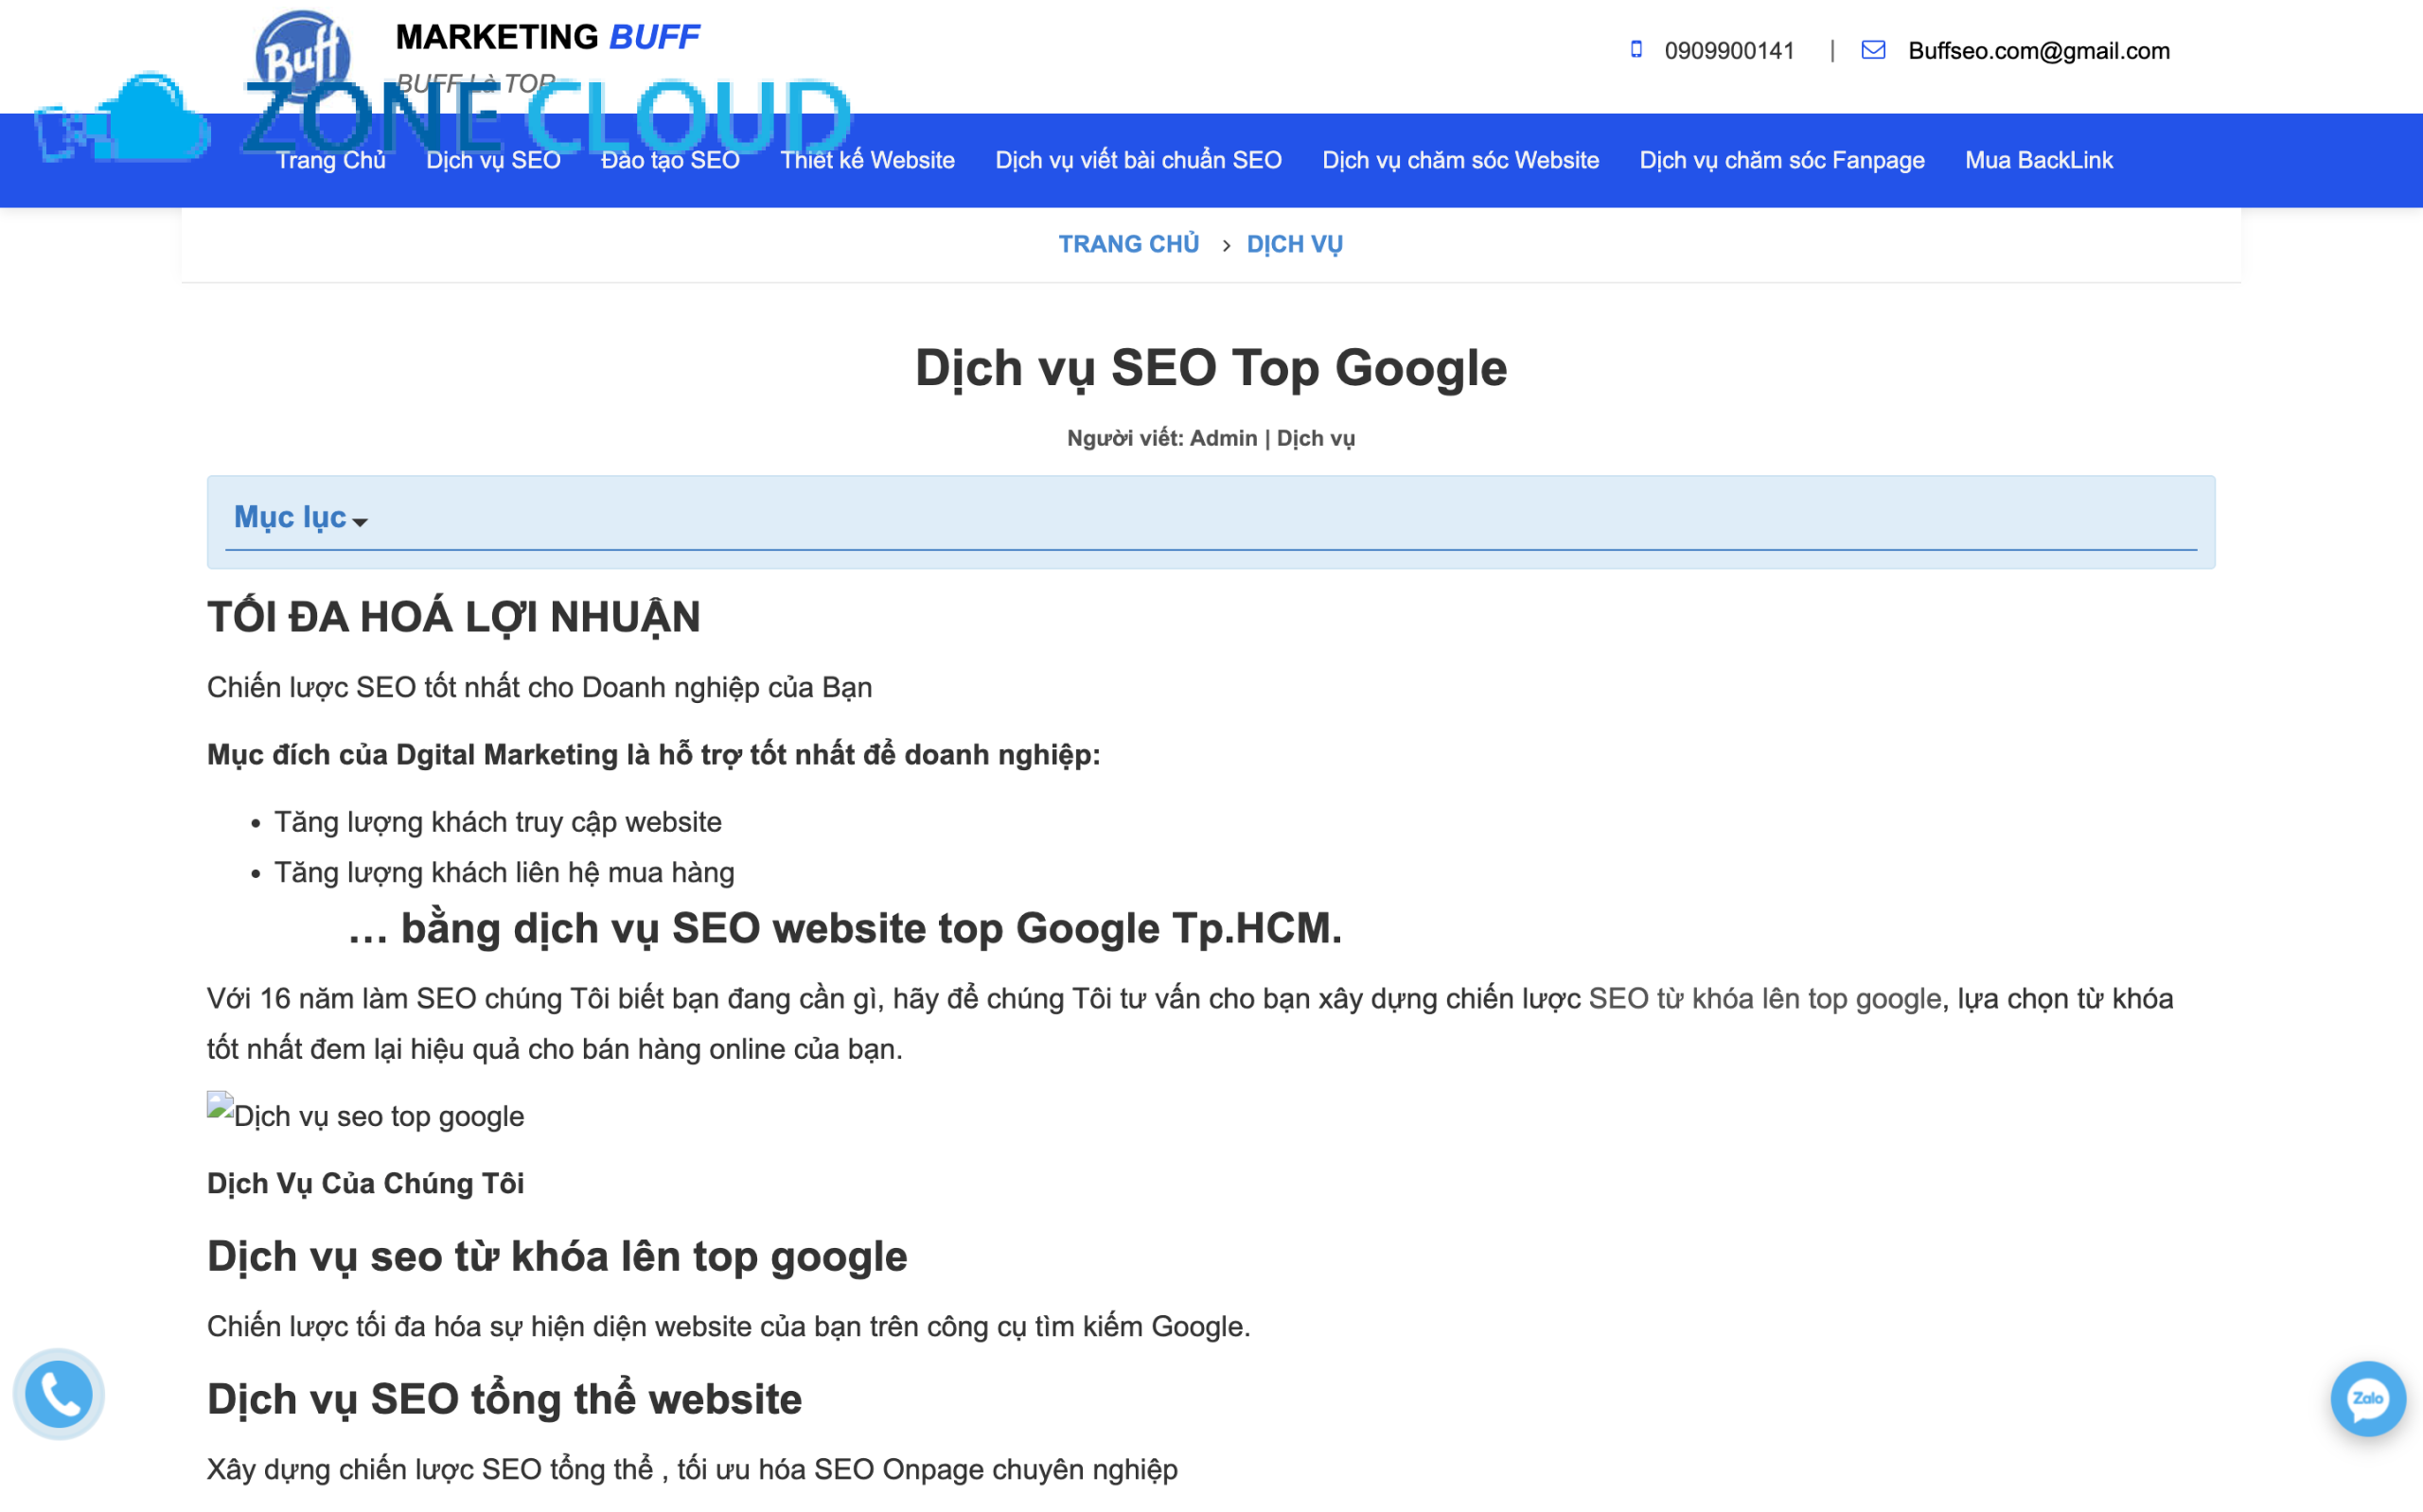Go to Đào tạo SEO page
The image size is (2423, 1512).
point(670,160)
